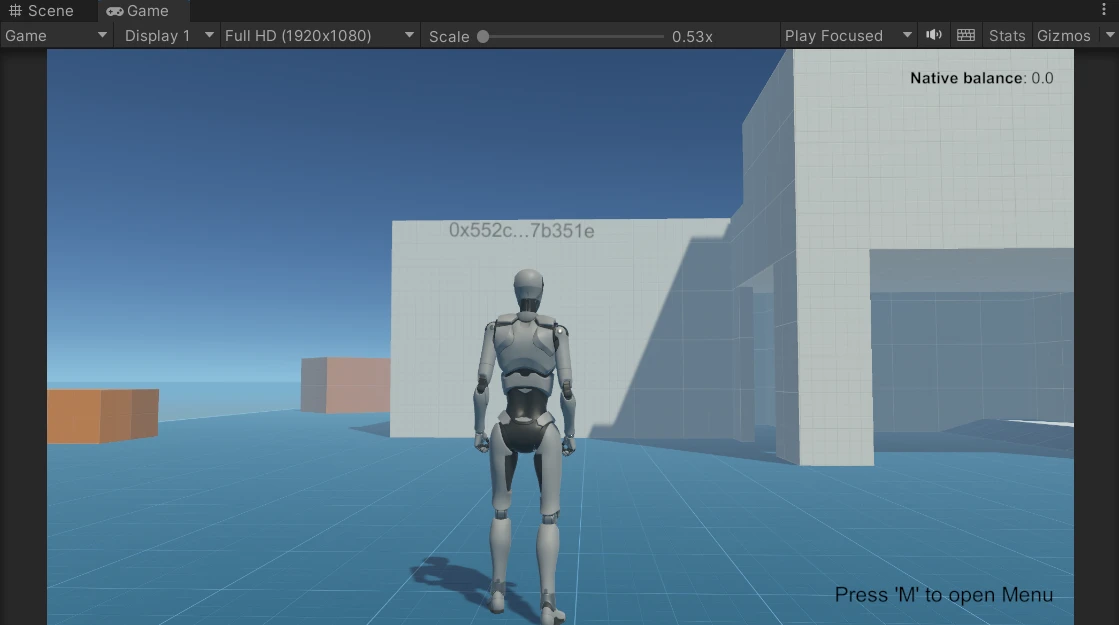Open the three-dot panel options menu
Screen dimensions: 1119x625
coord(1104,10)
